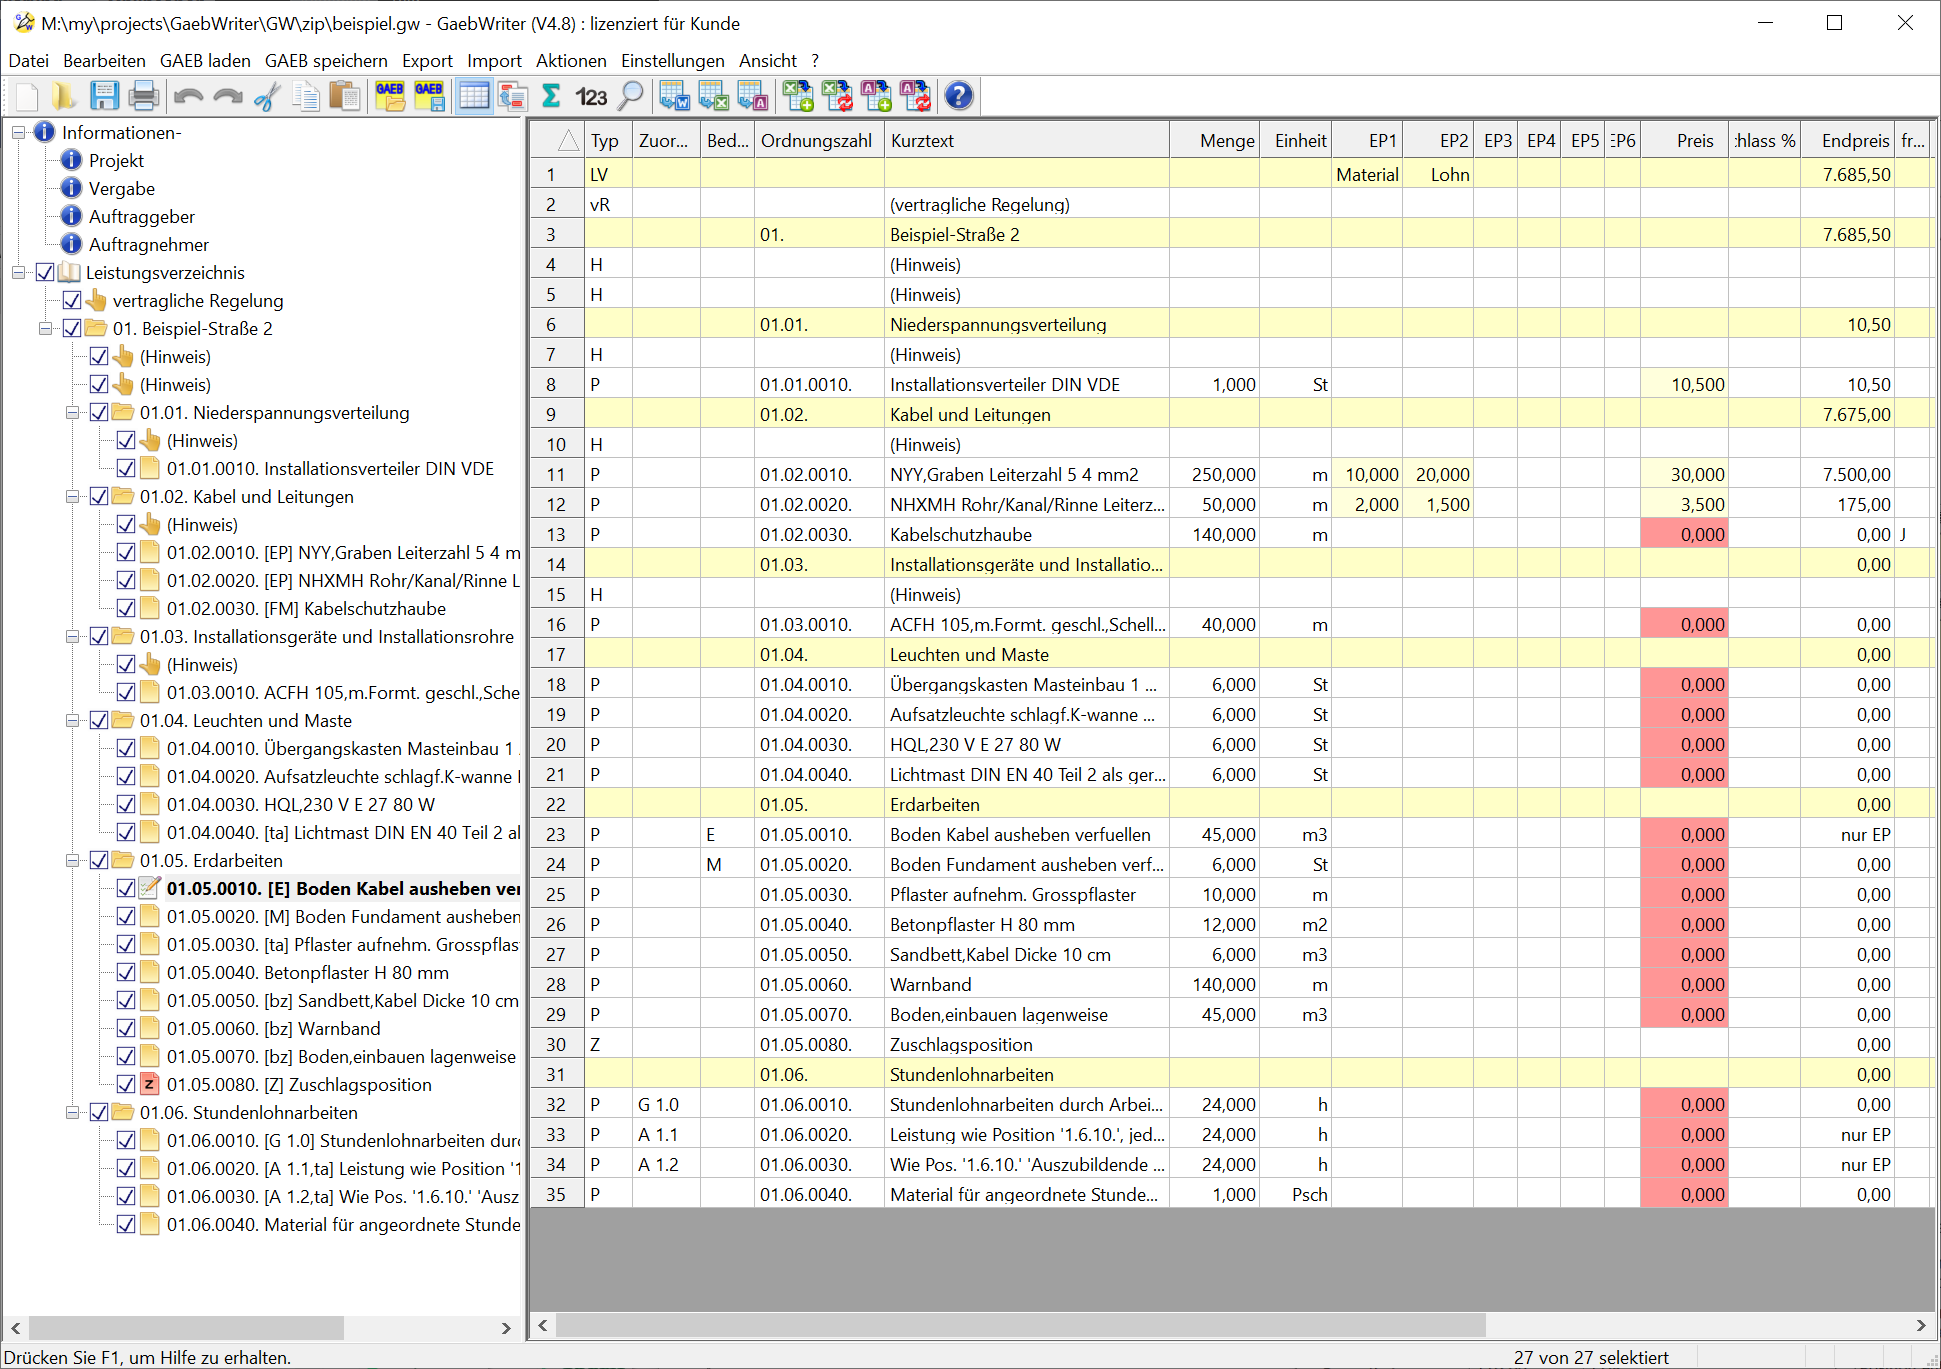Toggle checkbox for 01.02.0030 Kabelschutzhaube

pos(126,608)
